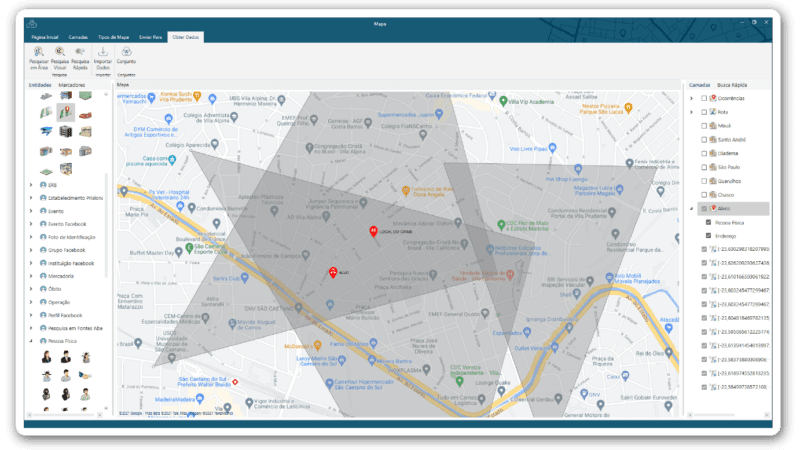Select the highlighted map-pin entity icon
The image size is (800, 450).
[x=65, y=112]
